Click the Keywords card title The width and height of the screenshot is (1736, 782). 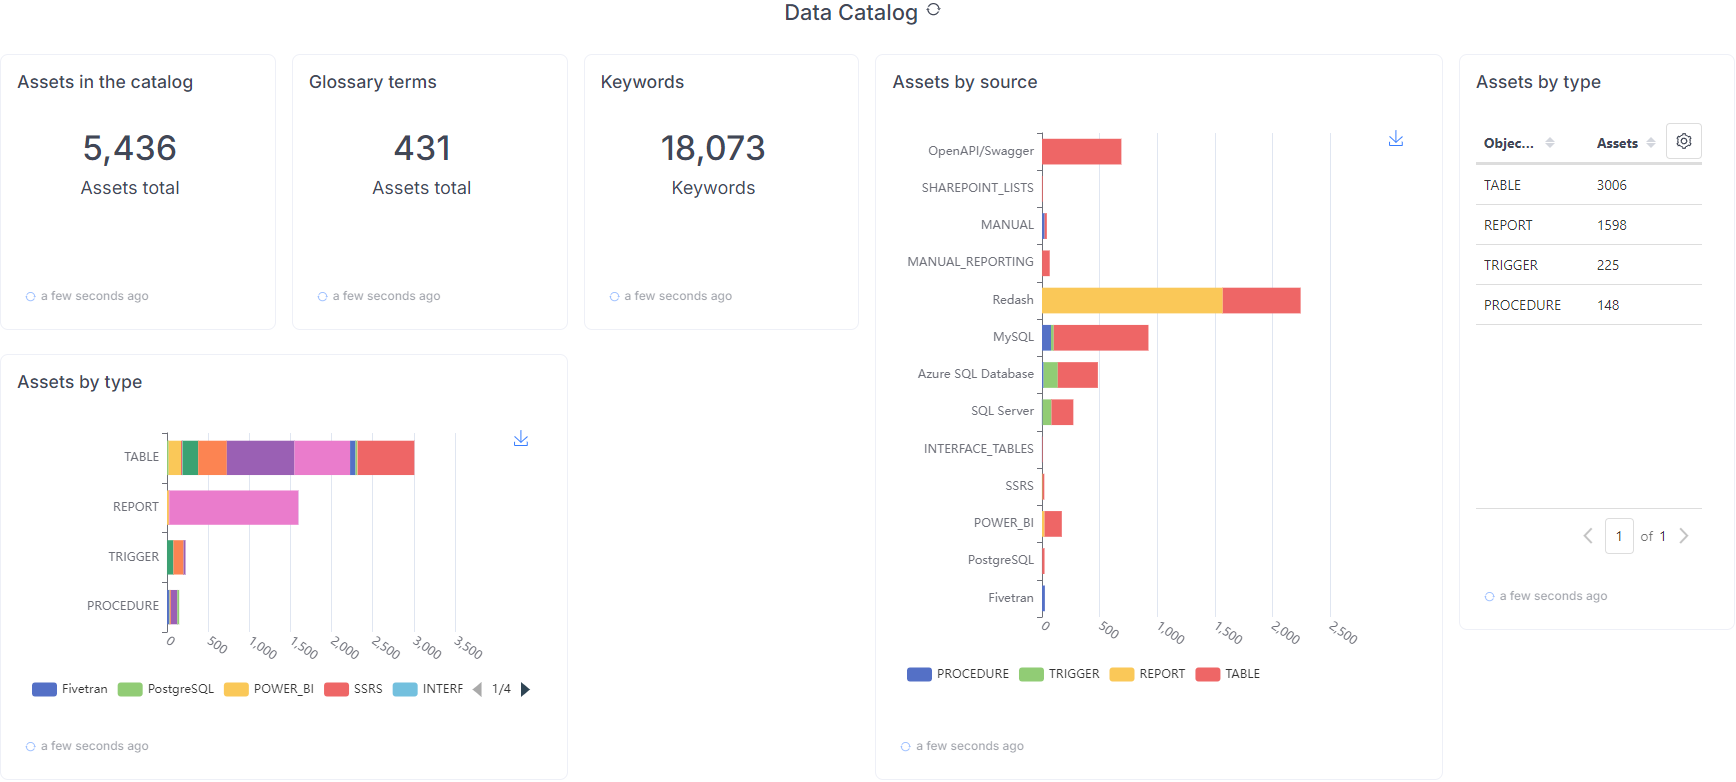point(642,82)
